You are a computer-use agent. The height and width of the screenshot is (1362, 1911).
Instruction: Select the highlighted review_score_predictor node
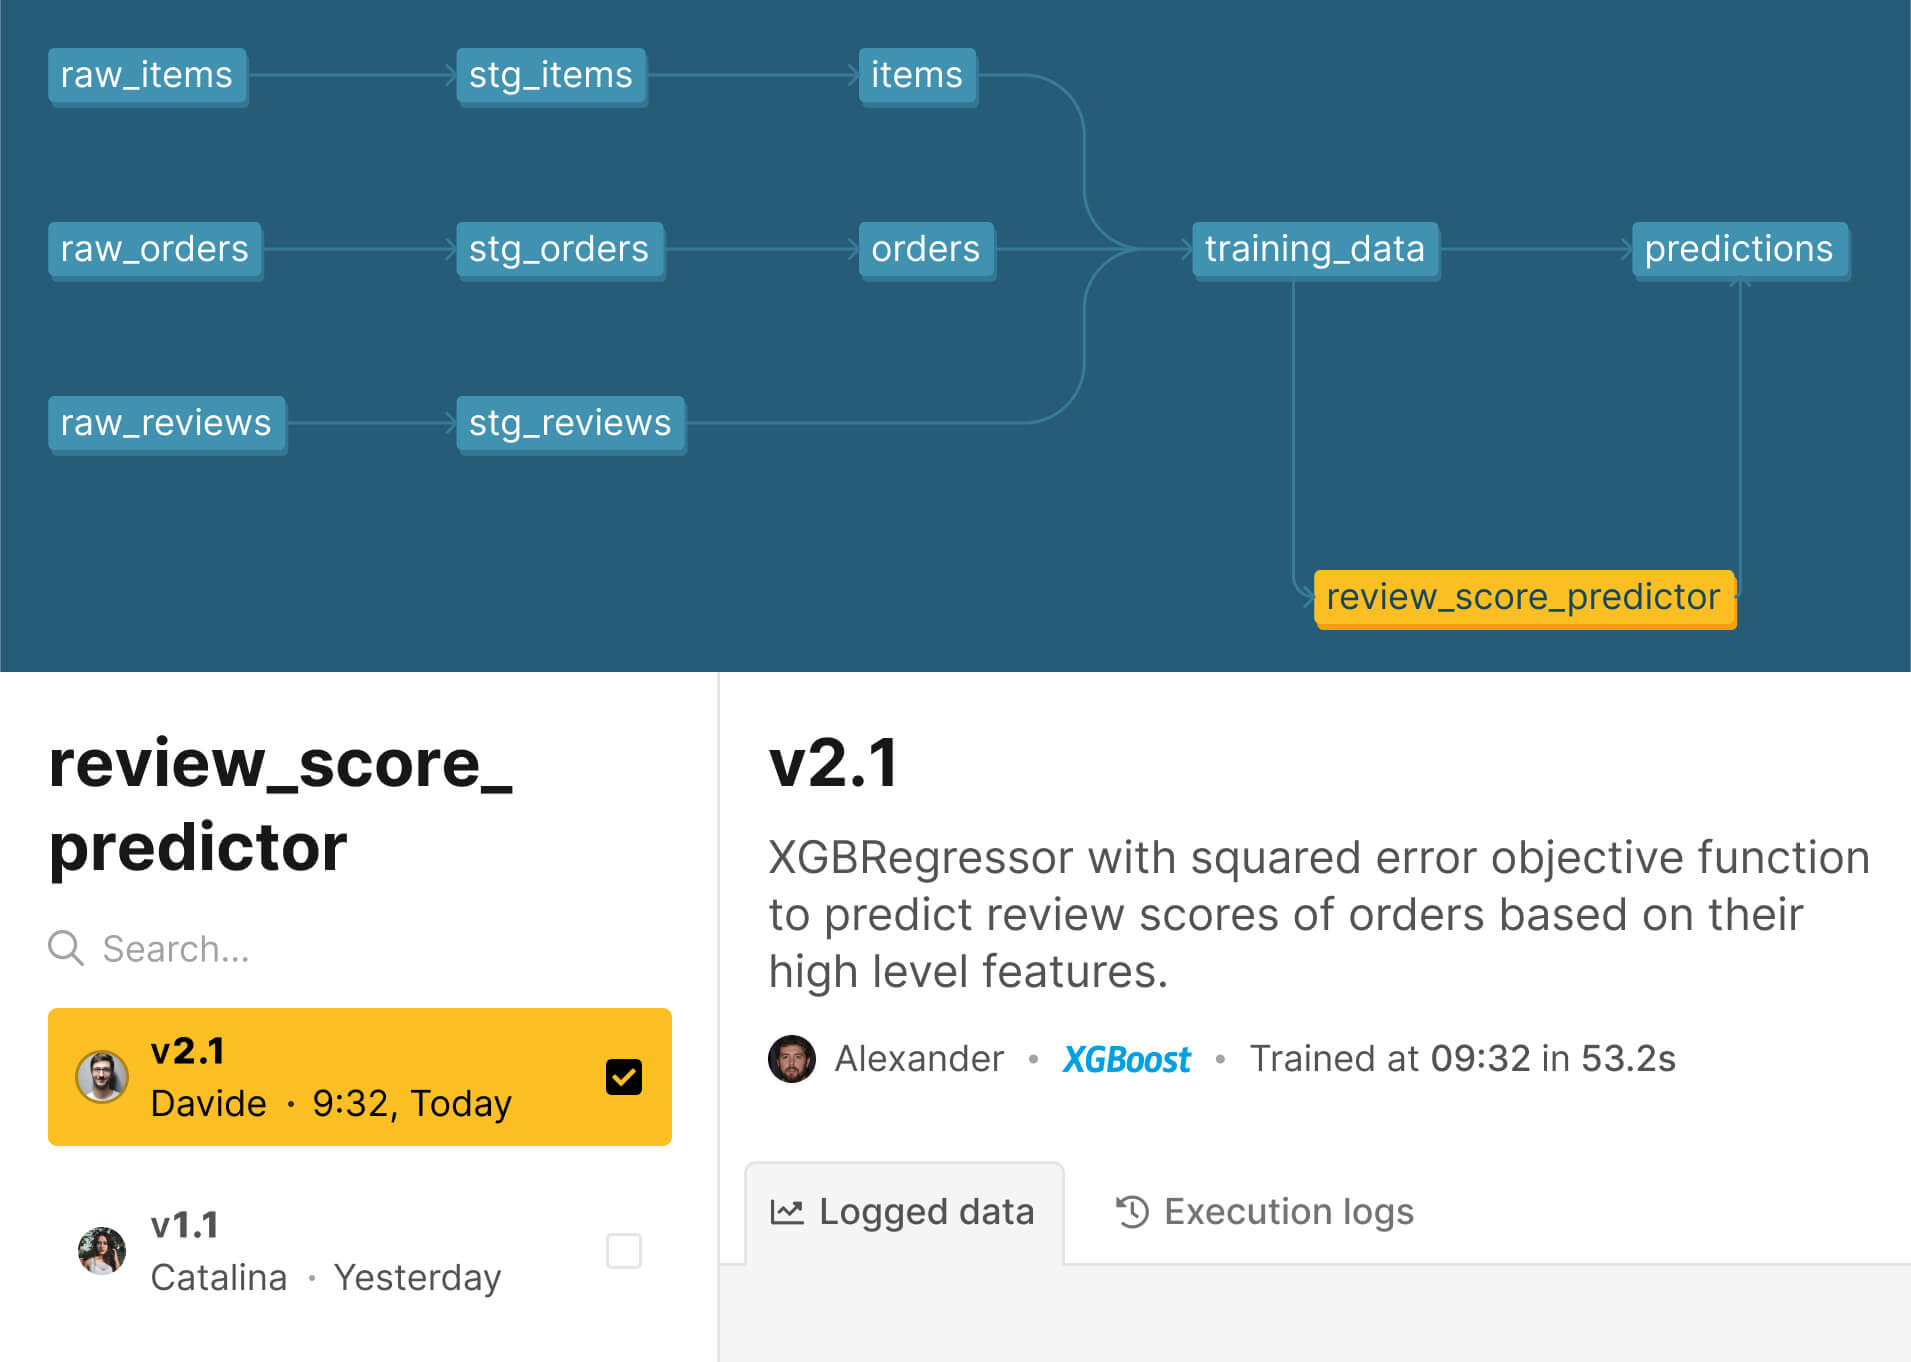point(1524,598)
